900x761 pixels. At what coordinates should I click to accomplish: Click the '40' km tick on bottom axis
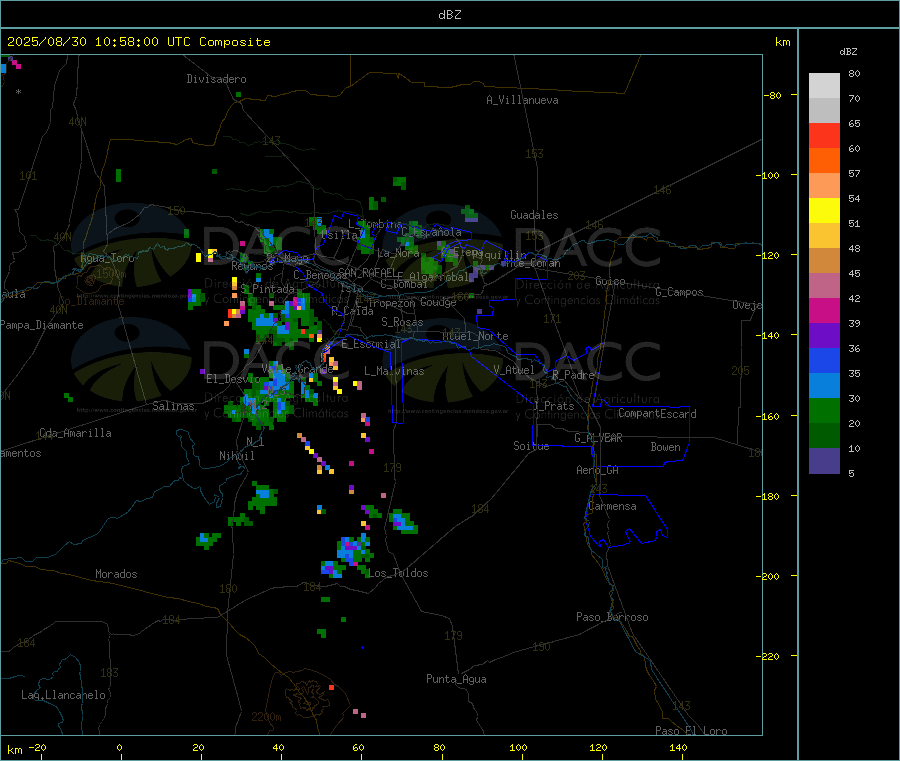click(278, 747)
